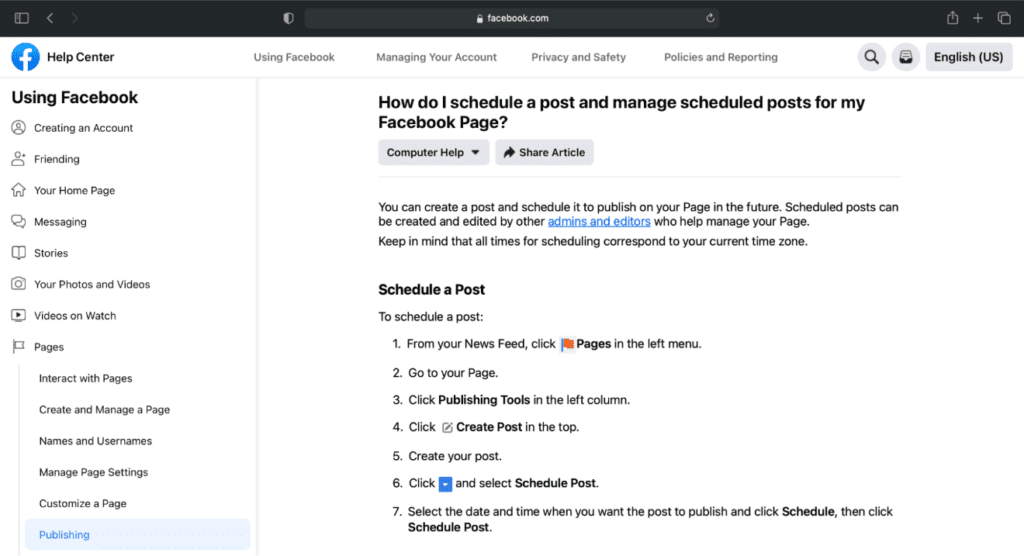Screen dimensions: 1024x556
Task: Click the Creating an Account person icon
Action: pos(18,127)
